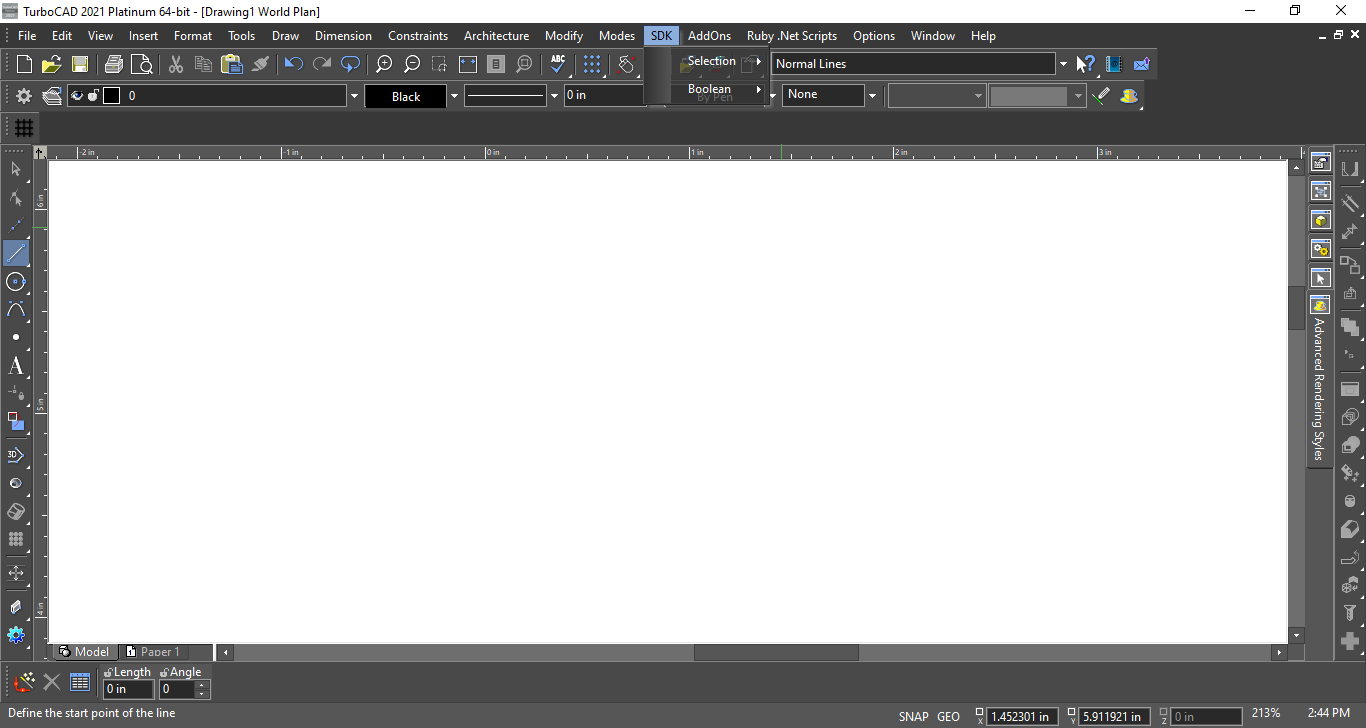Open the Modify menu

pyautogui.click(x=564, y=35)
